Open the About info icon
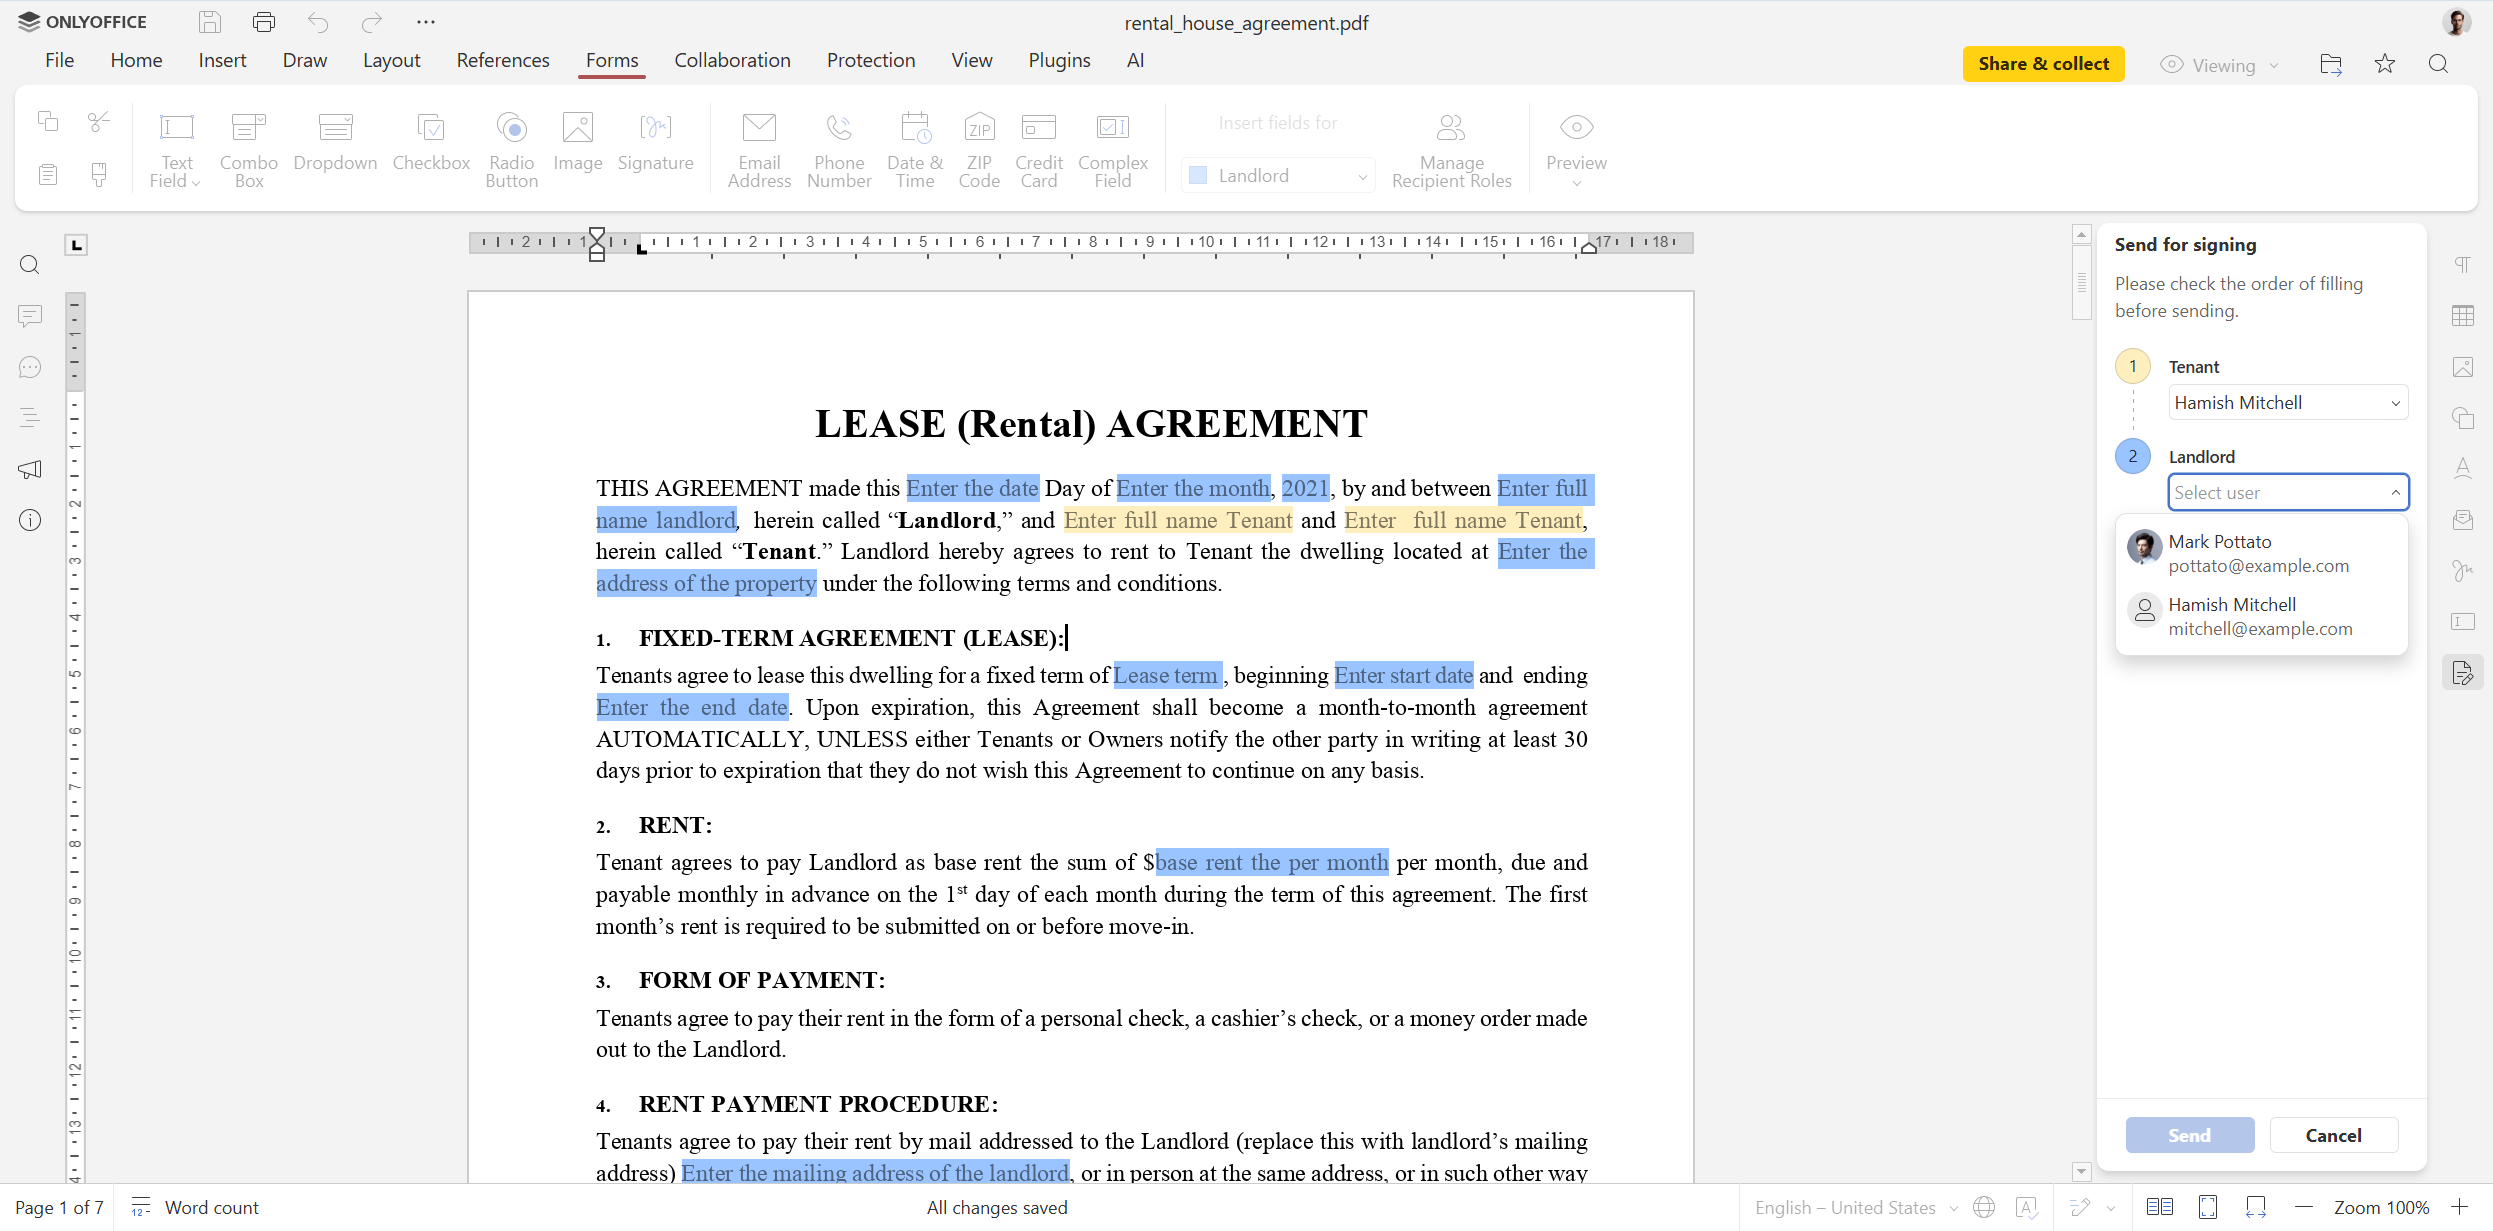Viewport: 2493px width, 1231px height. pos(30,520)
